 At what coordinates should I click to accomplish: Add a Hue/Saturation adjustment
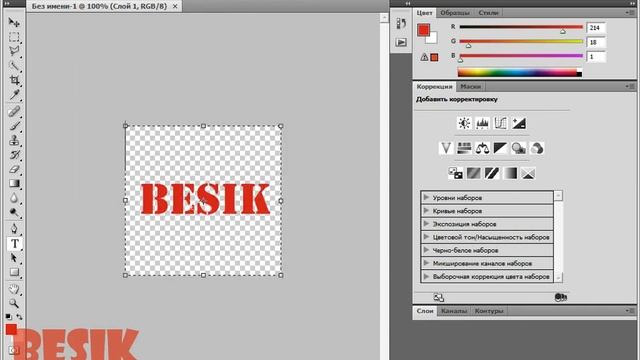pos(464,148)
